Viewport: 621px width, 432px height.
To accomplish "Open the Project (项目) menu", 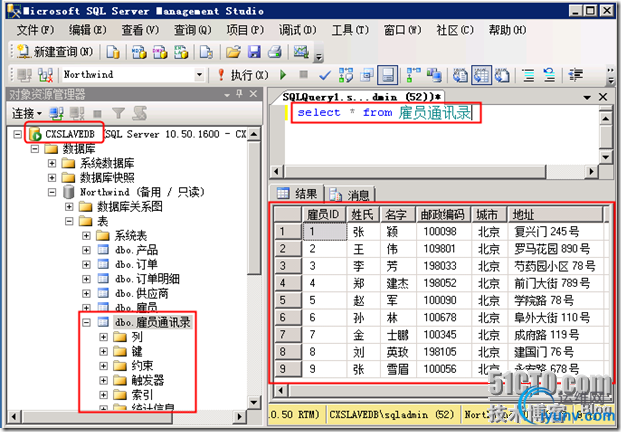I will pos(245,30).
